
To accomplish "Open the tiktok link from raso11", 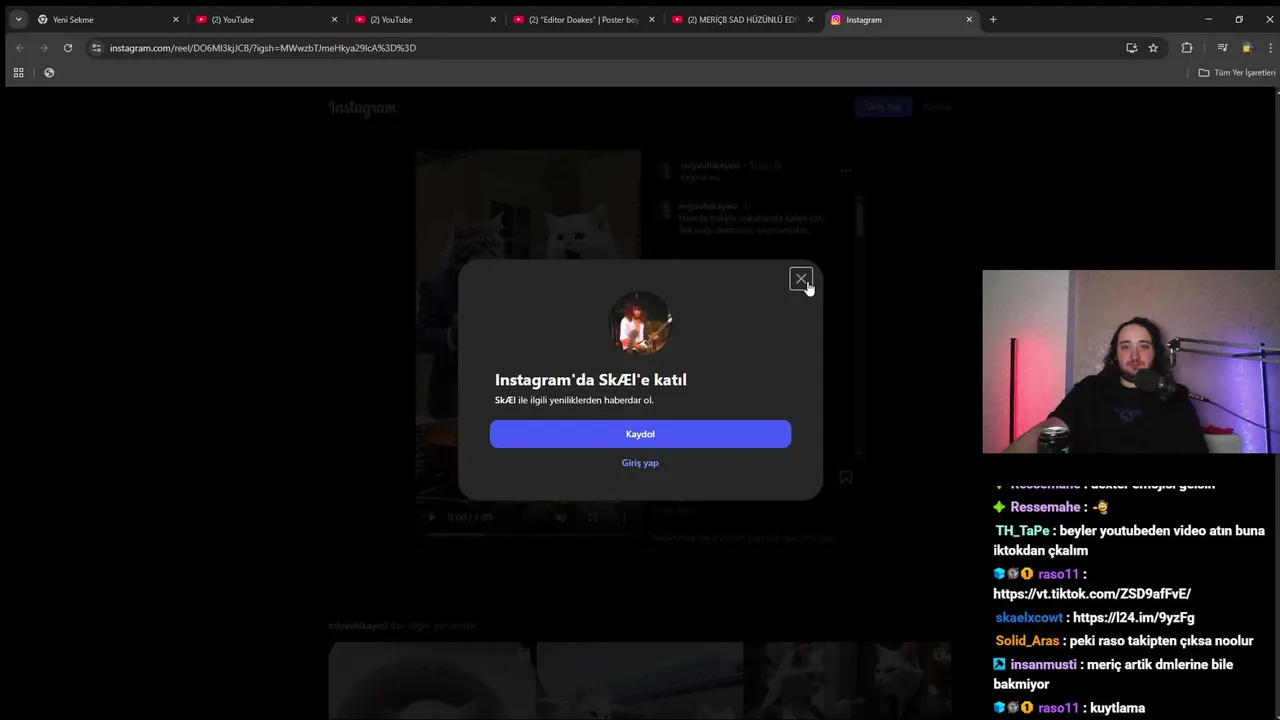I will point(1092,594).
